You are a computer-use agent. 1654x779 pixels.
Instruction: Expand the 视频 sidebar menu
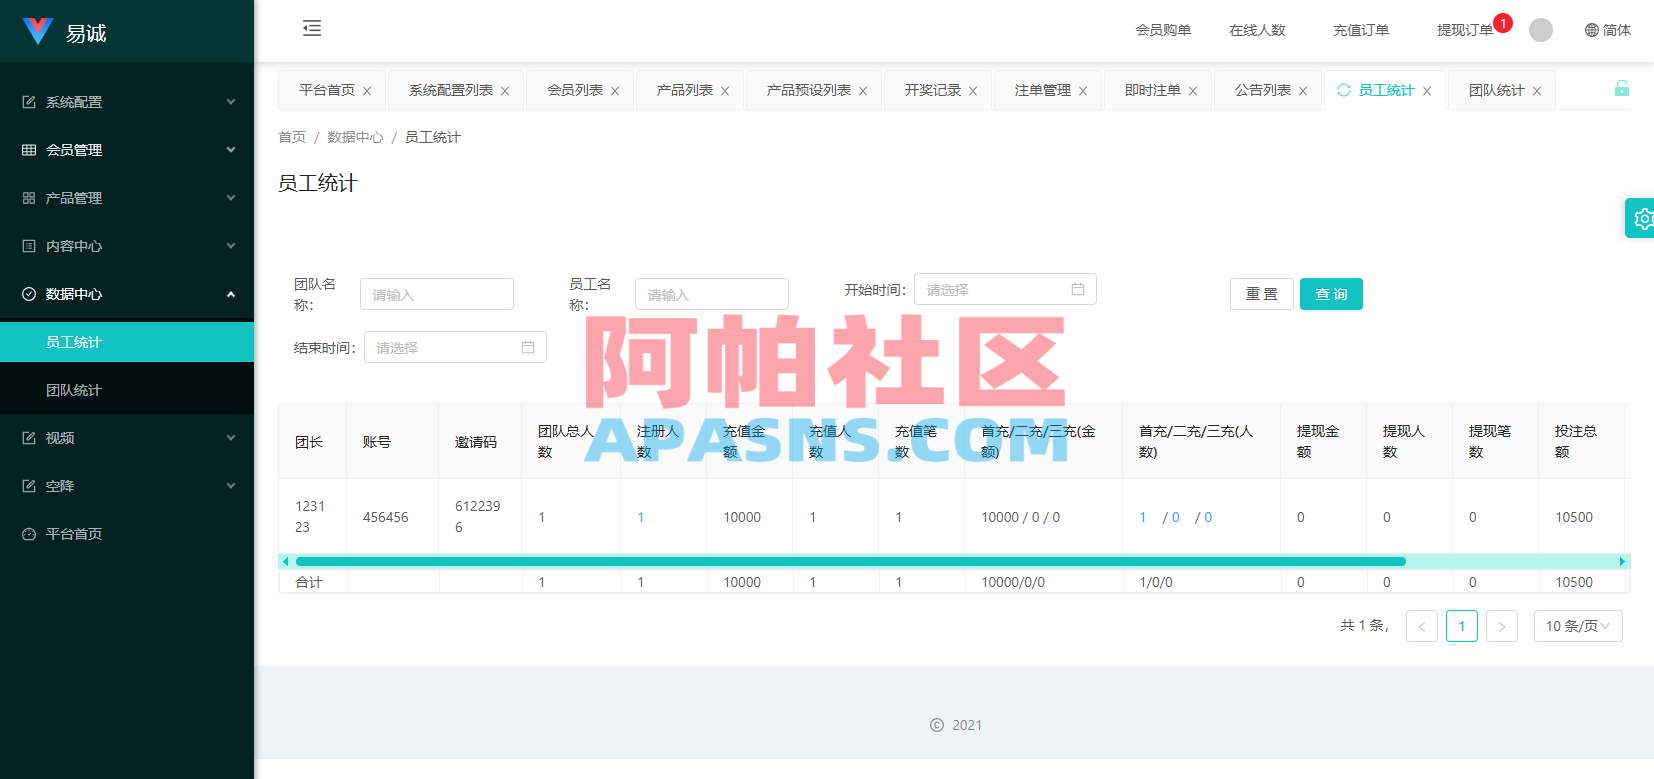click(x=127, y=438)
